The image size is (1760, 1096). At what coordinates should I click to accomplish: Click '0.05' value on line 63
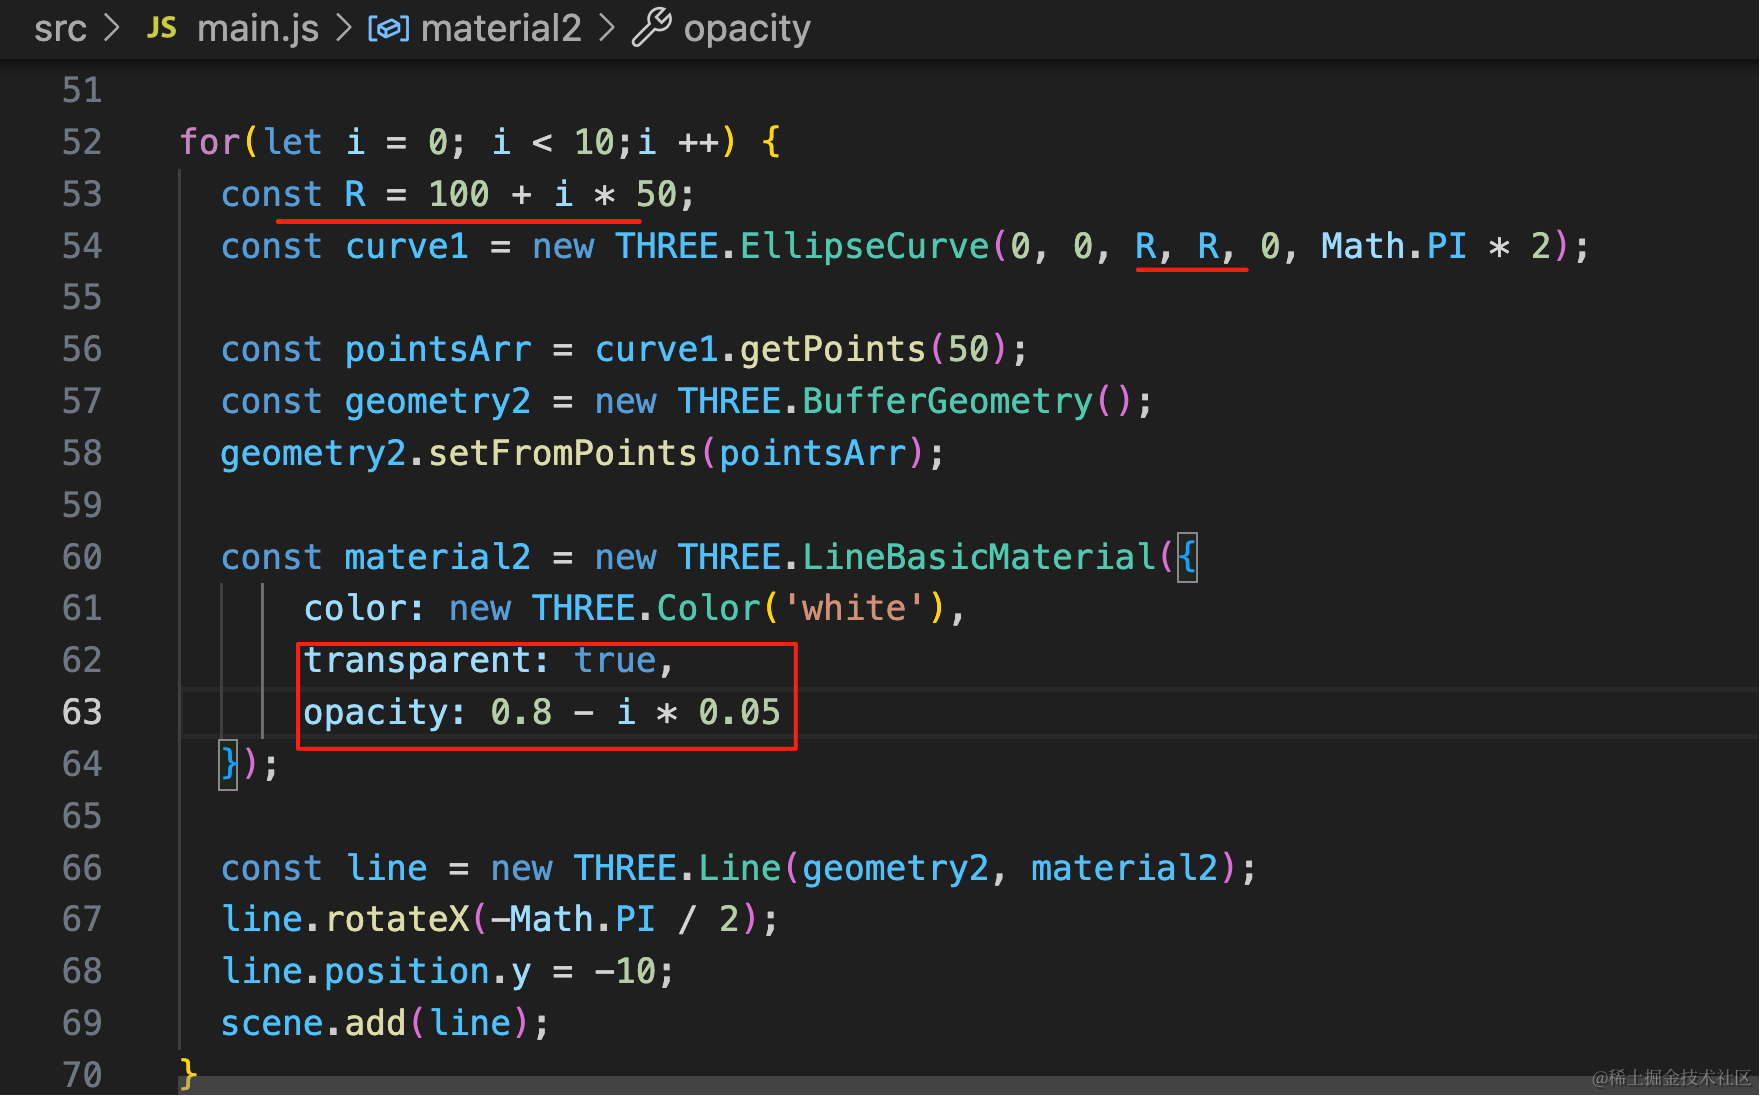coord(739,713)
